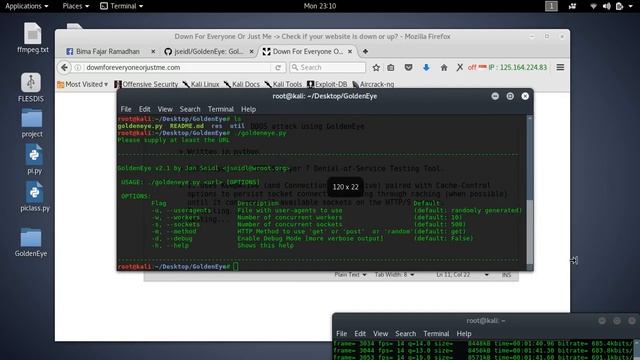The width and height of the screenshot is (640, 360).
Task: Close the Down For Everyone tab
Action: coord(350,51)
